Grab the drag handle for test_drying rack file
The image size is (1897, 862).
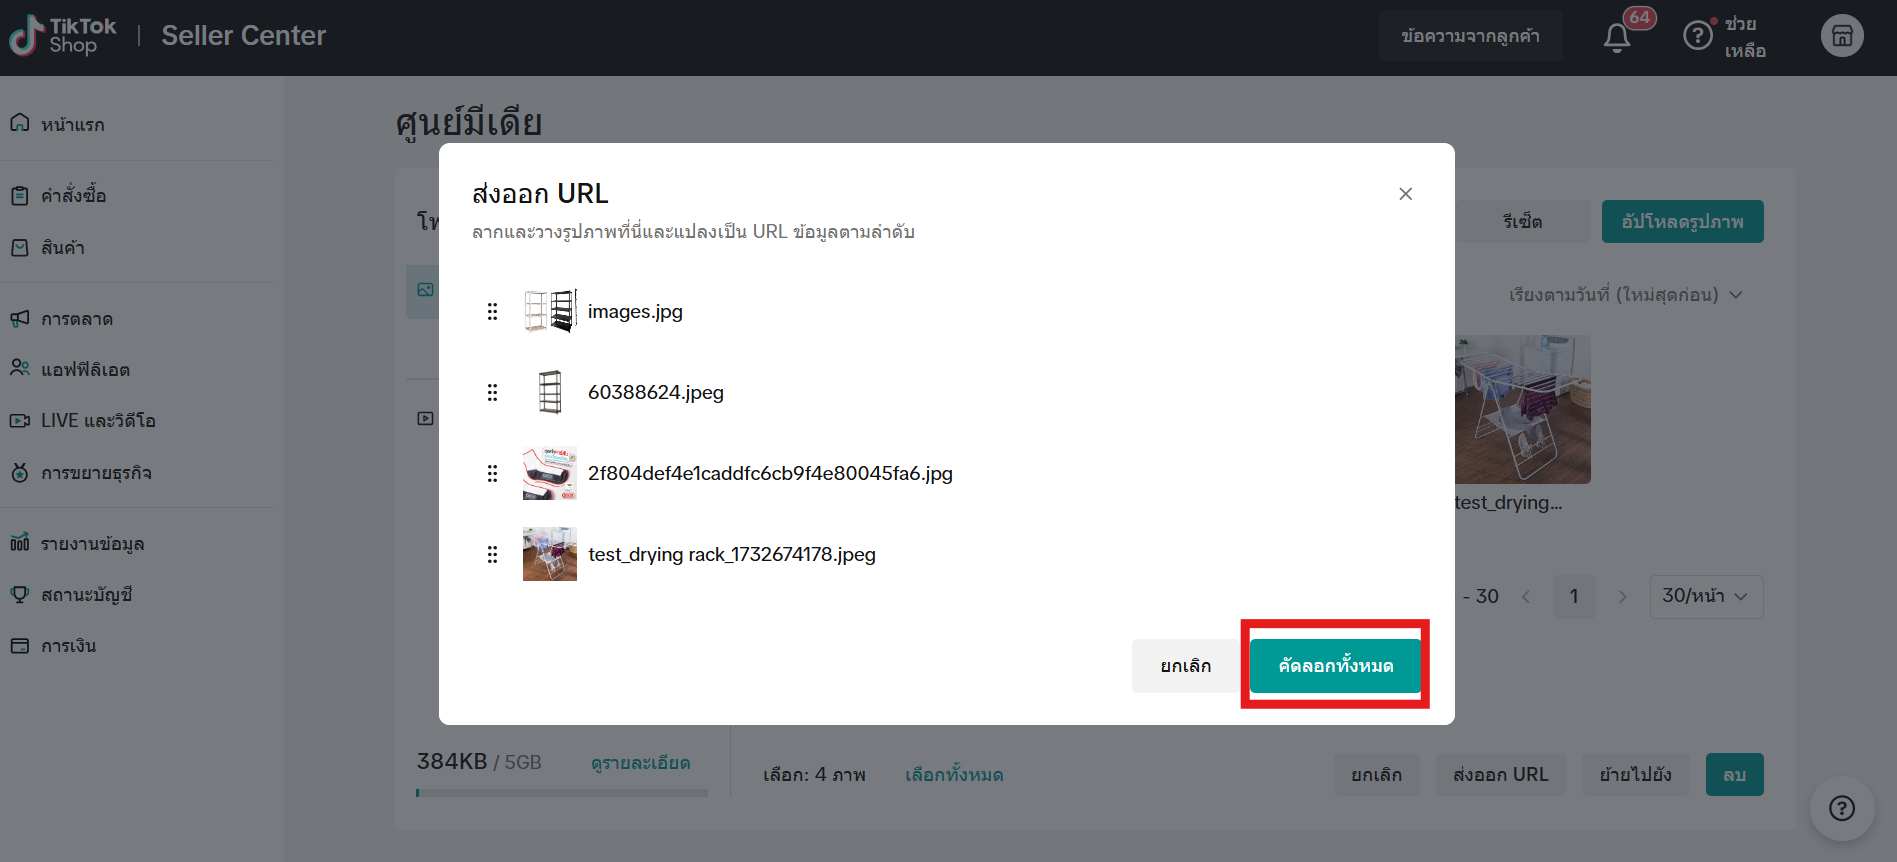point(492,554)
